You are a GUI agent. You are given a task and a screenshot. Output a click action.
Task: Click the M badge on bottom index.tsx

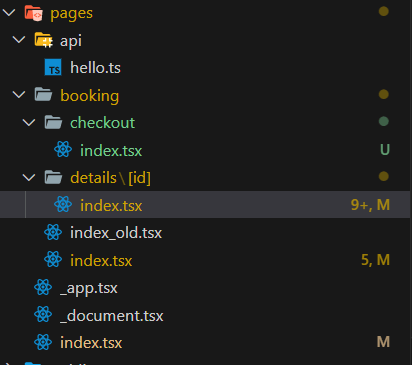point(383,342)
